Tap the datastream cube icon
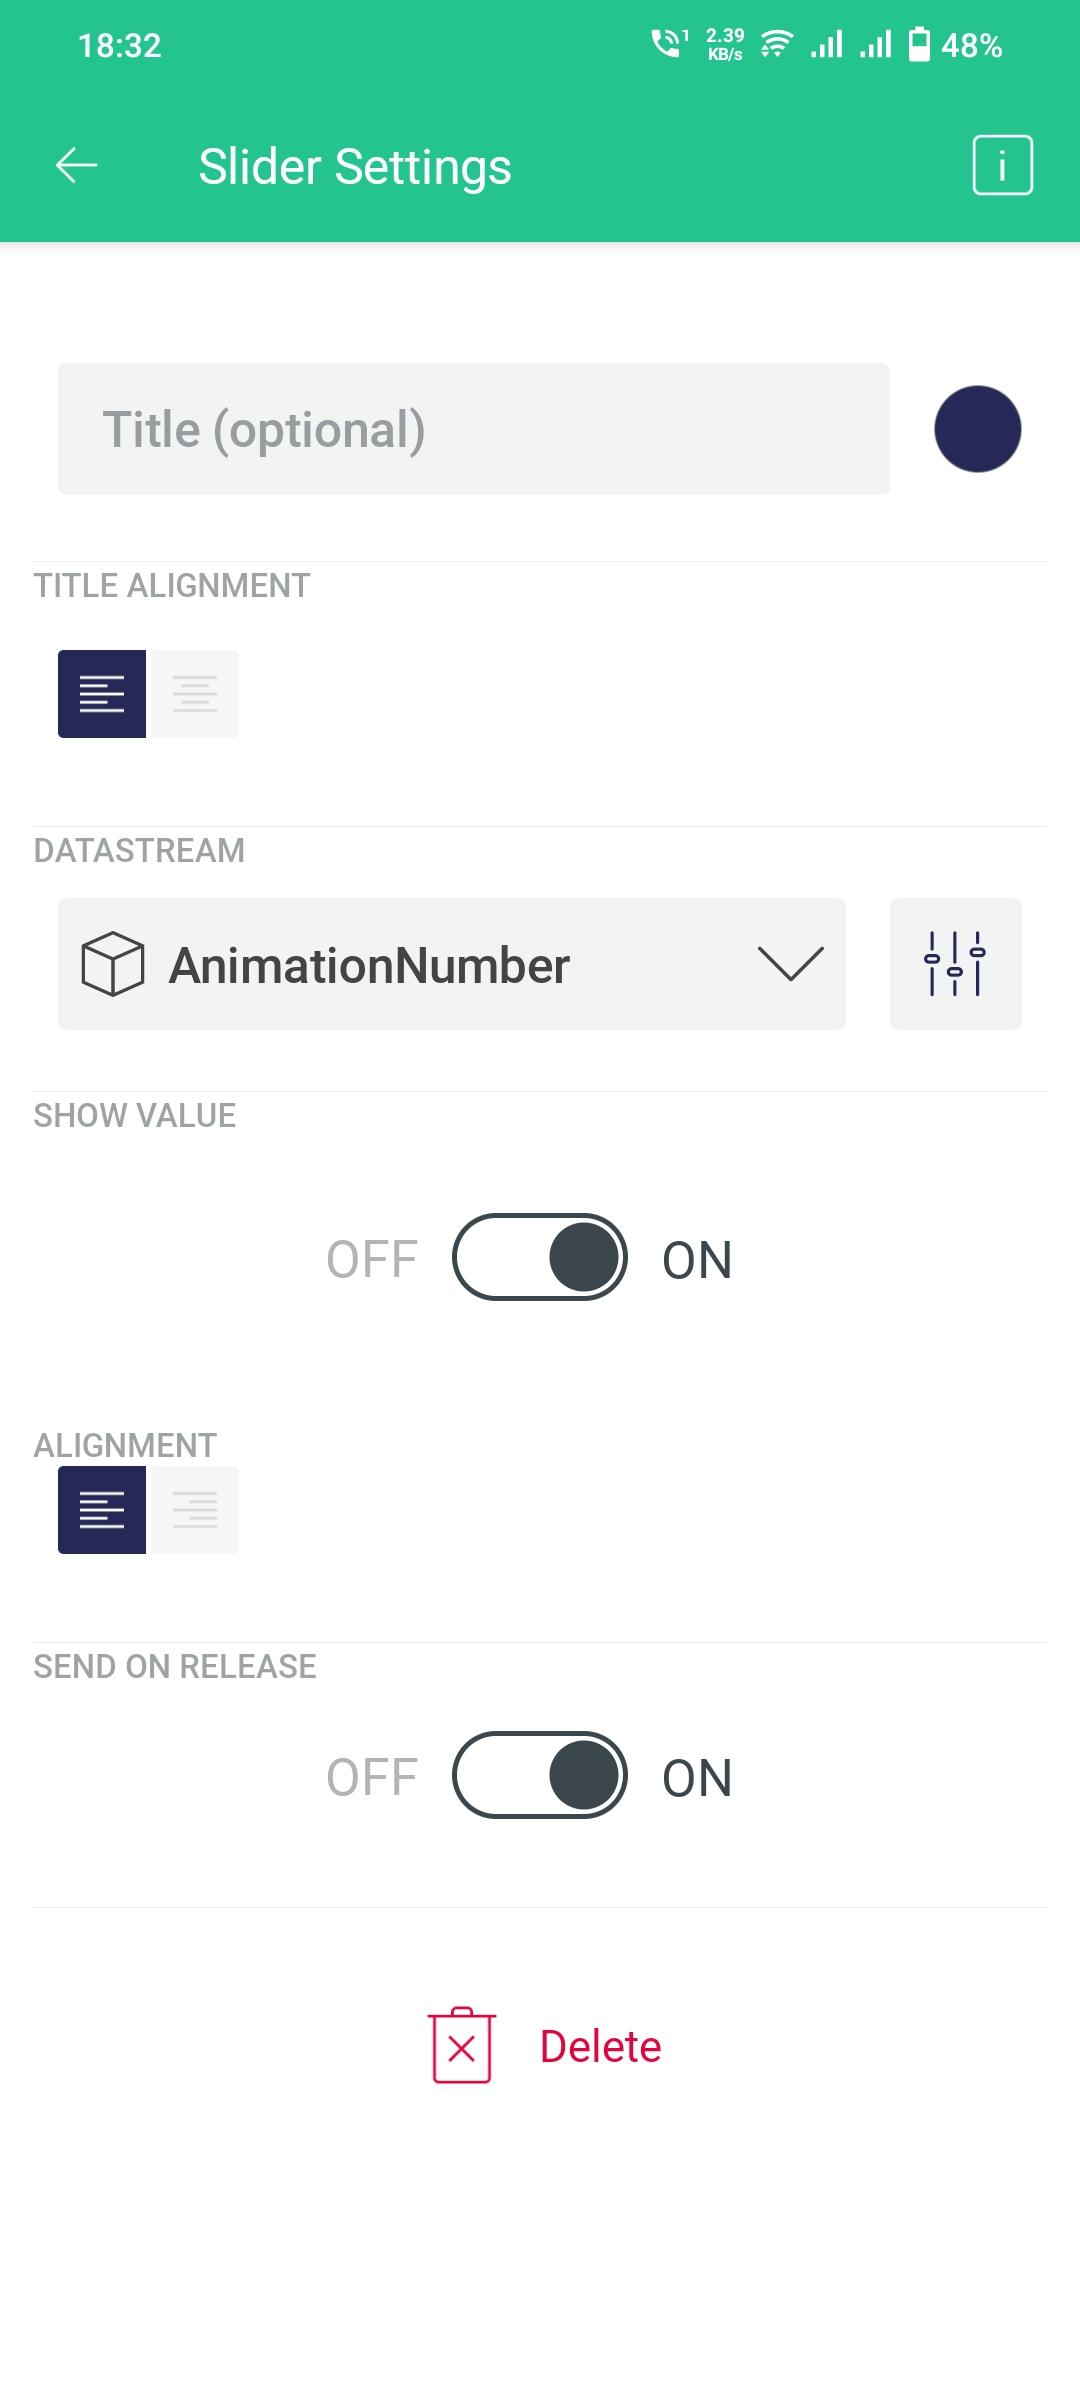This screenshot has height=2400, width=1080. pyautogui.click(x=112, y=964)
